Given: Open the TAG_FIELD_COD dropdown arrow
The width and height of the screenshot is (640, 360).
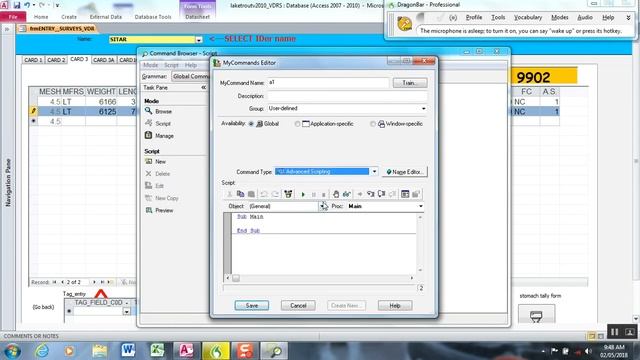Looking at the screenshot, I should tap(127, 311).
